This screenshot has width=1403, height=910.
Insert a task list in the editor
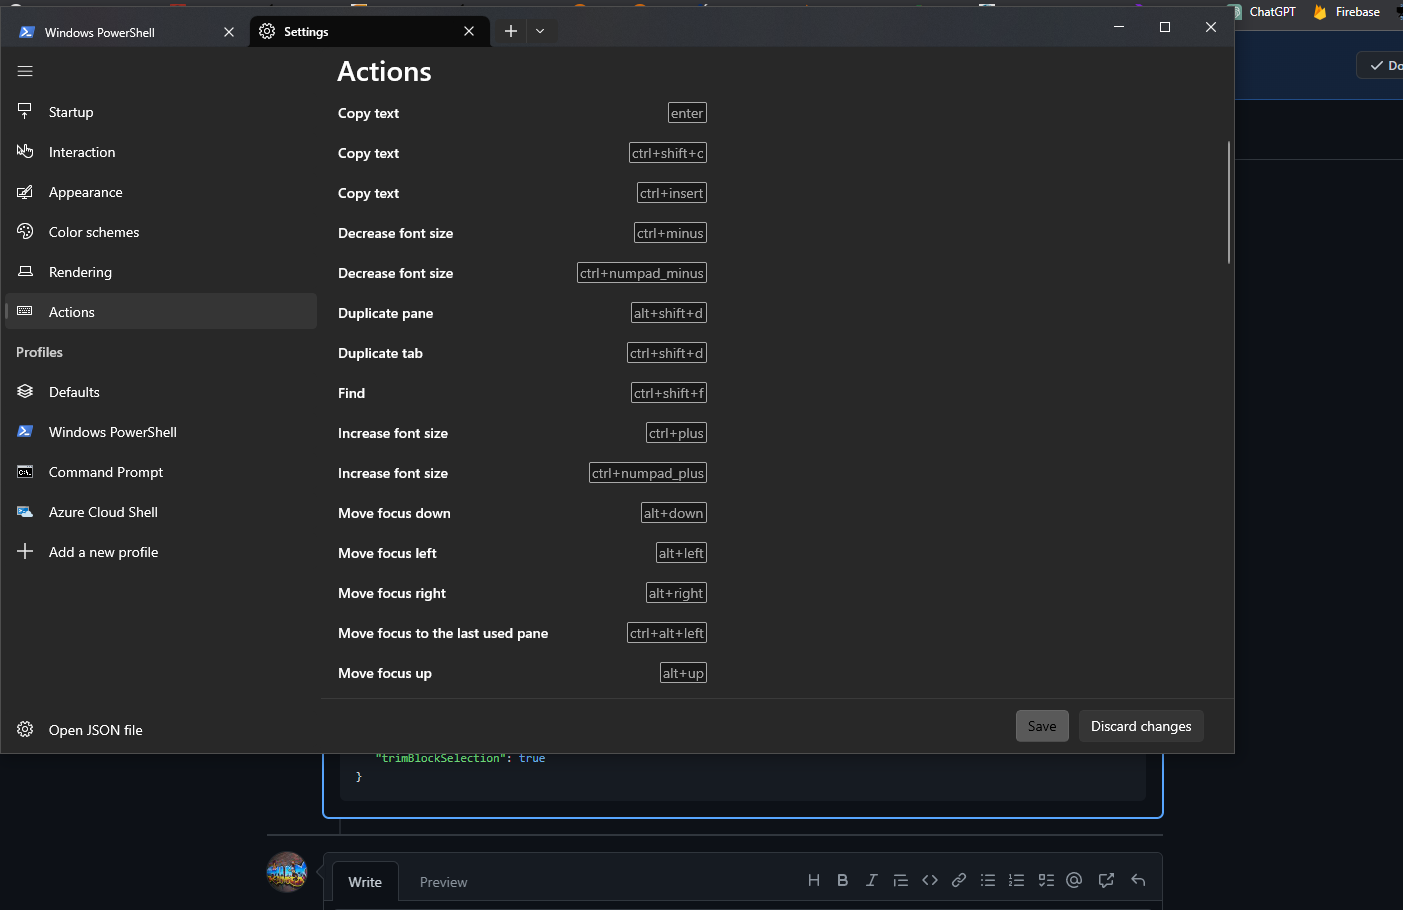click(1046, 880)
